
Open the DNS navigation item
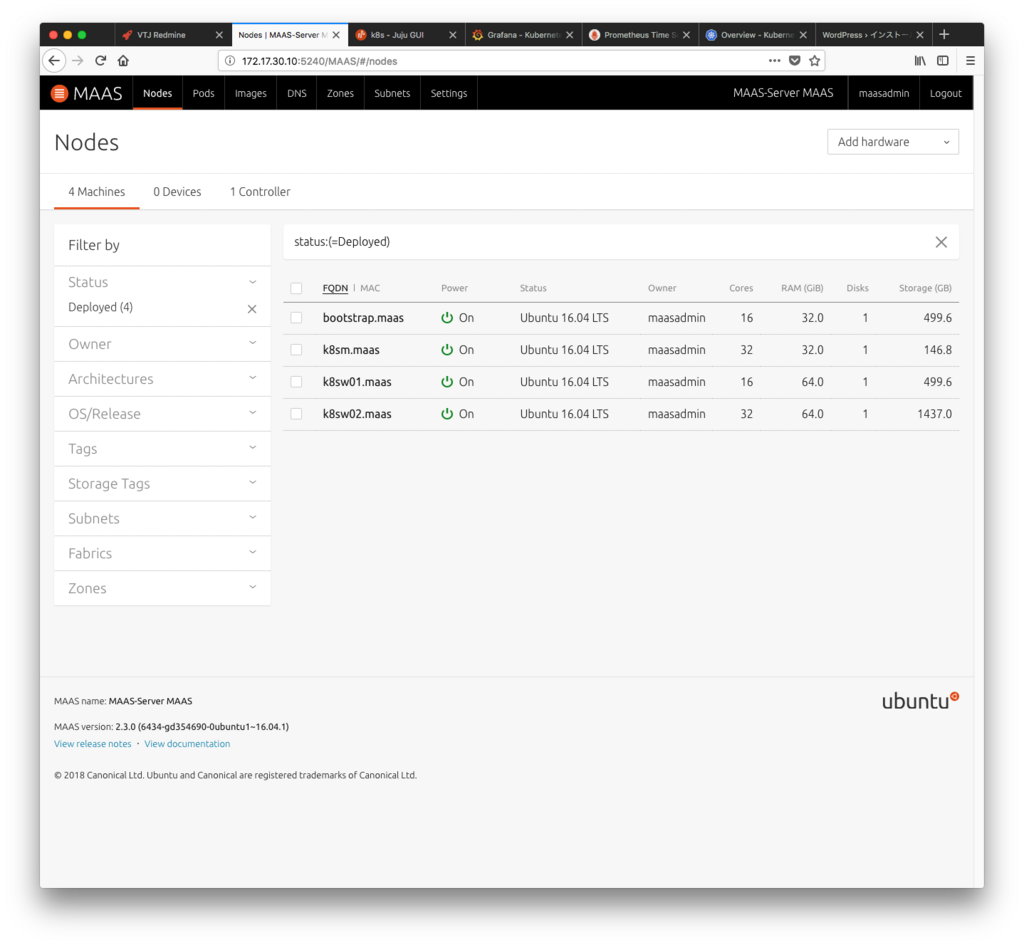point(296,93)
